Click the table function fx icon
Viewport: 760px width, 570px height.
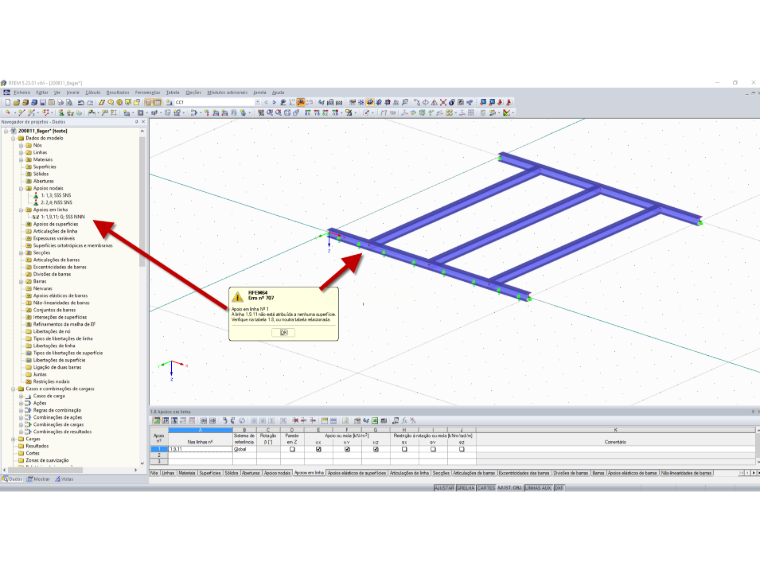point(404,421)
